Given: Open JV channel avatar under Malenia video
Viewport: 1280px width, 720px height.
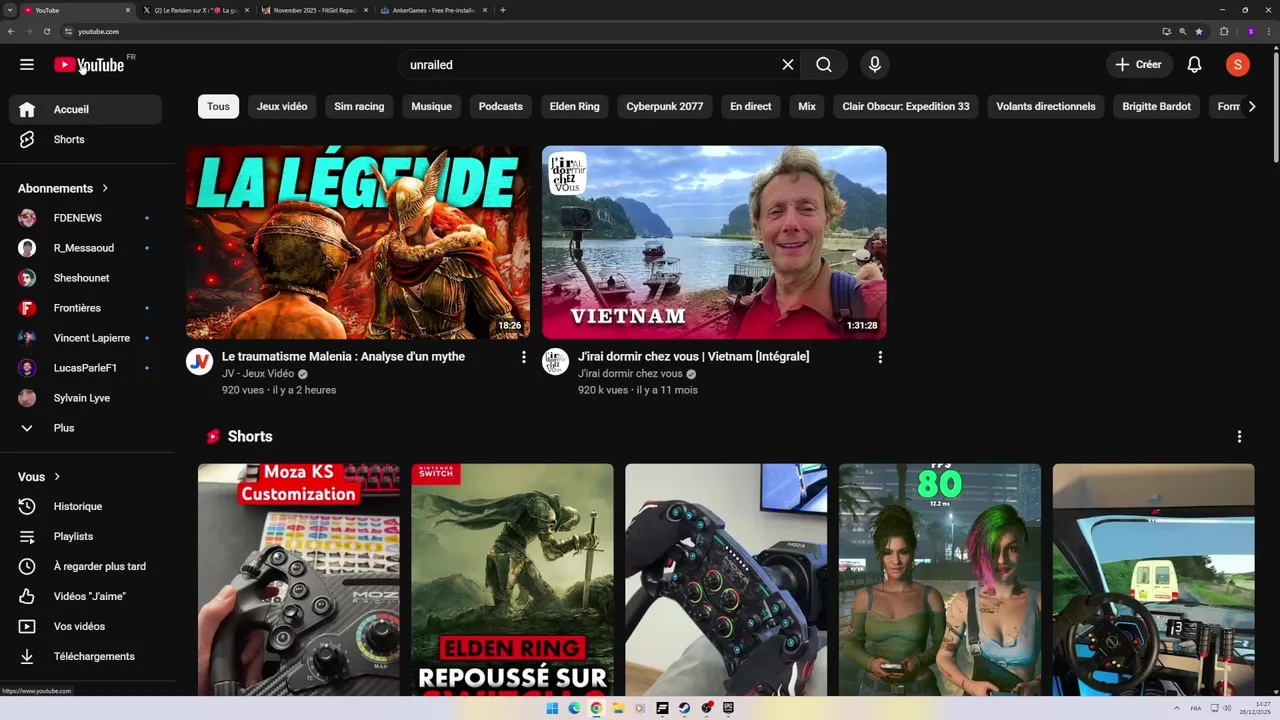Looking at the screenshot, I should 199,362.
